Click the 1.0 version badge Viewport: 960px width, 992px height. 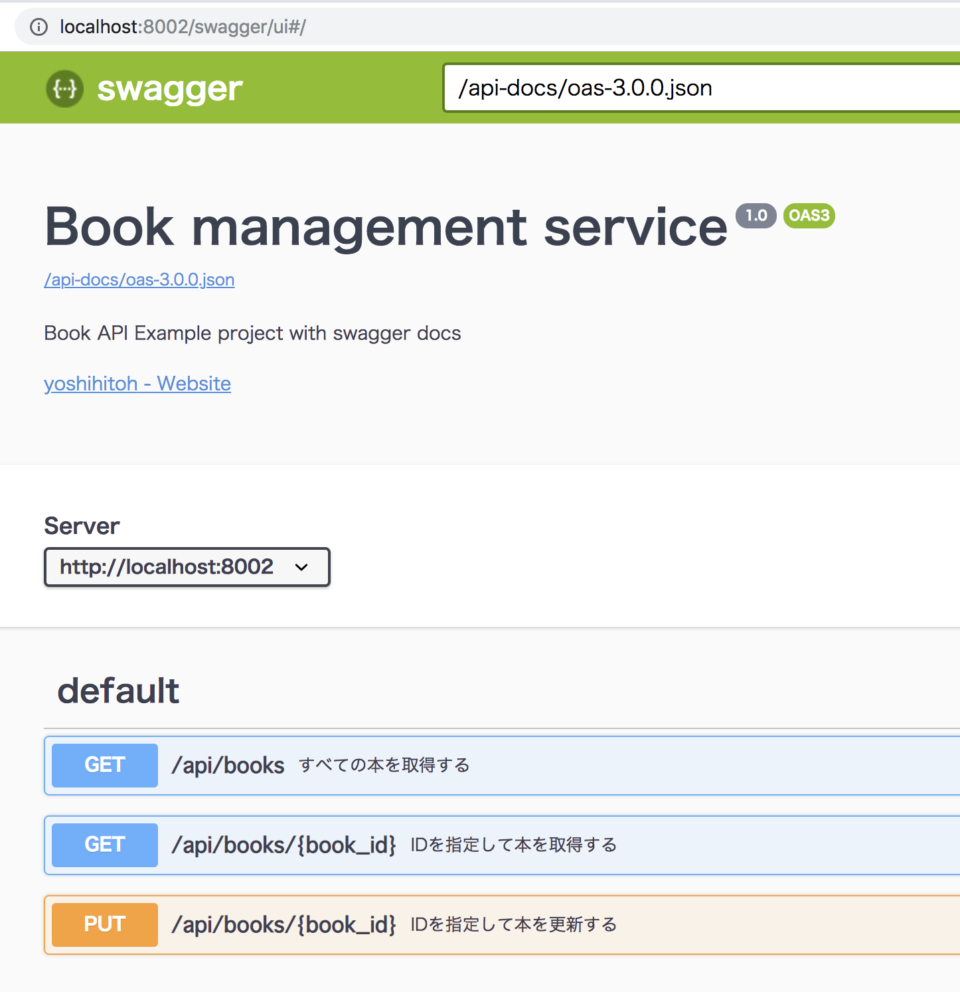(756, 215)
